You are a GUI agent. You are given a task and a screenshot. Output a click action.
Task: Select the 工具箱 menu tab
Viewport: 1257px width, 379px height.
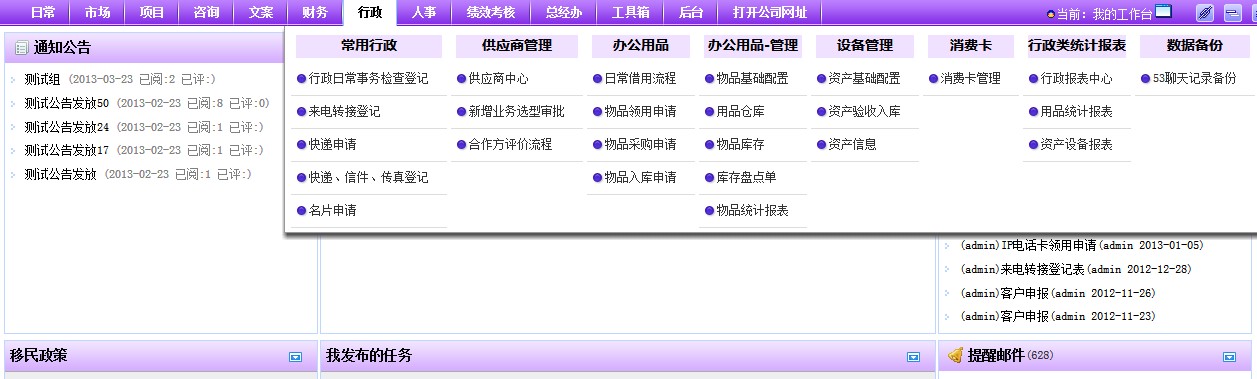630,13
